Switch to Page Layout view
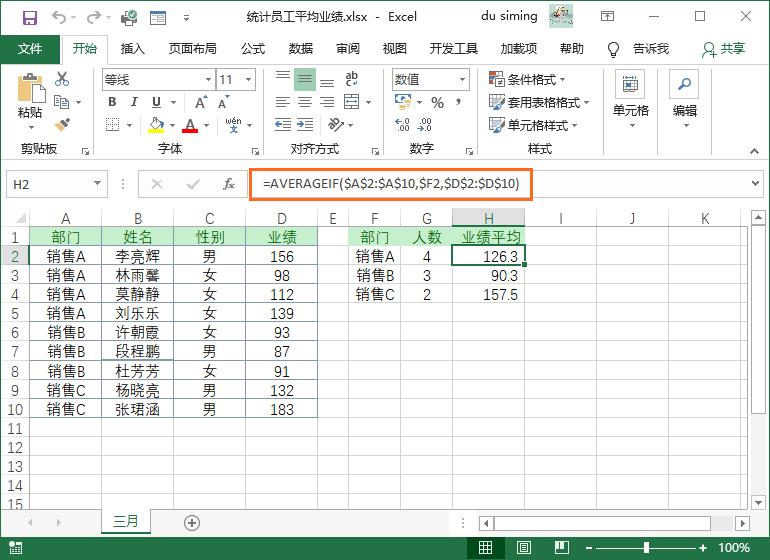The width and height of the screenshot is (770, 560). [523, 548]
